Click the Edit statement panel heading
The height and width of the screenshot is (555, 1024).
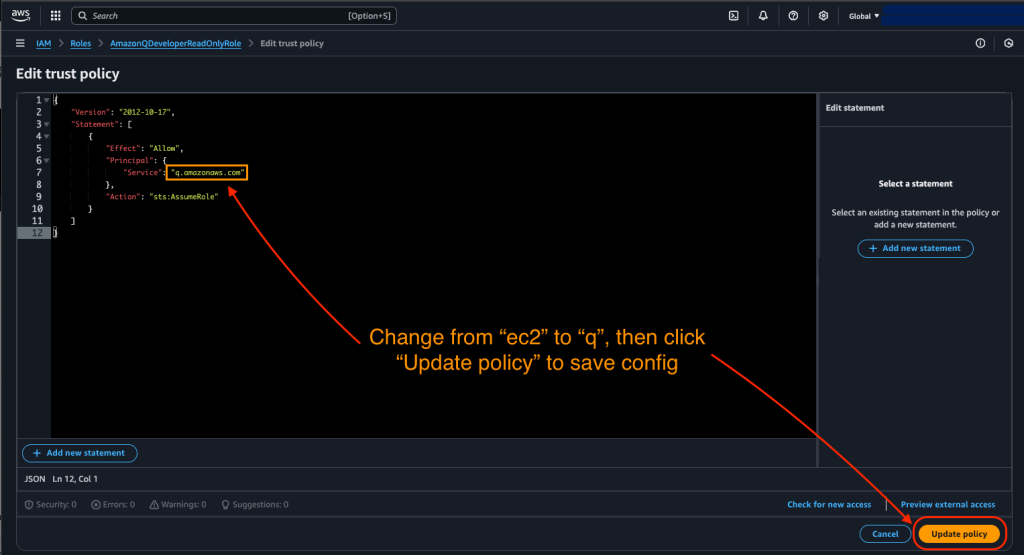[x=854, y=108]
